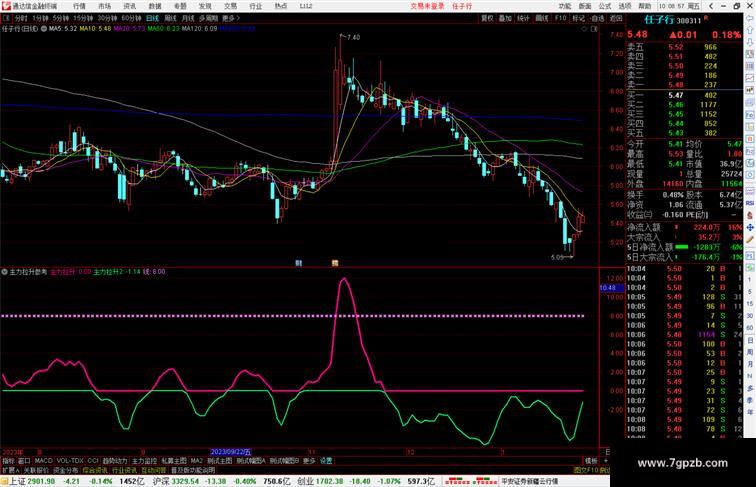This screenshot has height=487, width=756.
Task: Select the 30分钟 period
Action: coord(107,18)
